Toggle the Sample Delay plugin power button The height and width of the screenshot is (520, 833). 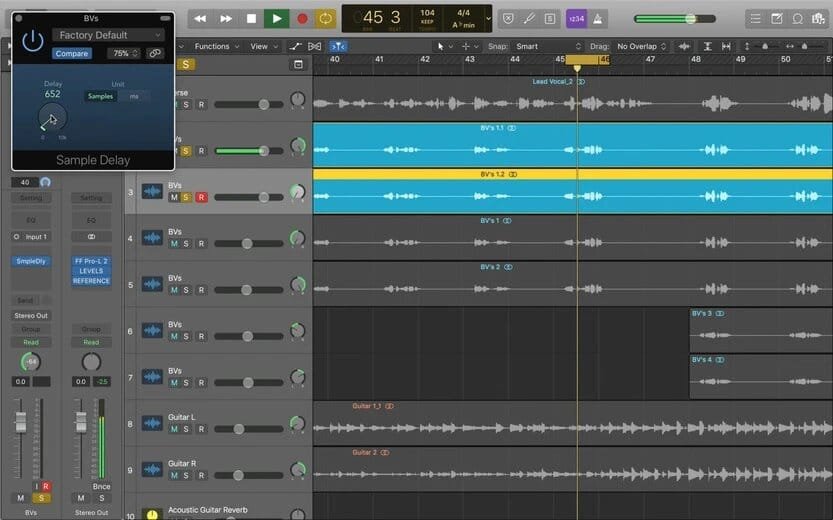pyautogui.click(x=33, y=40)
